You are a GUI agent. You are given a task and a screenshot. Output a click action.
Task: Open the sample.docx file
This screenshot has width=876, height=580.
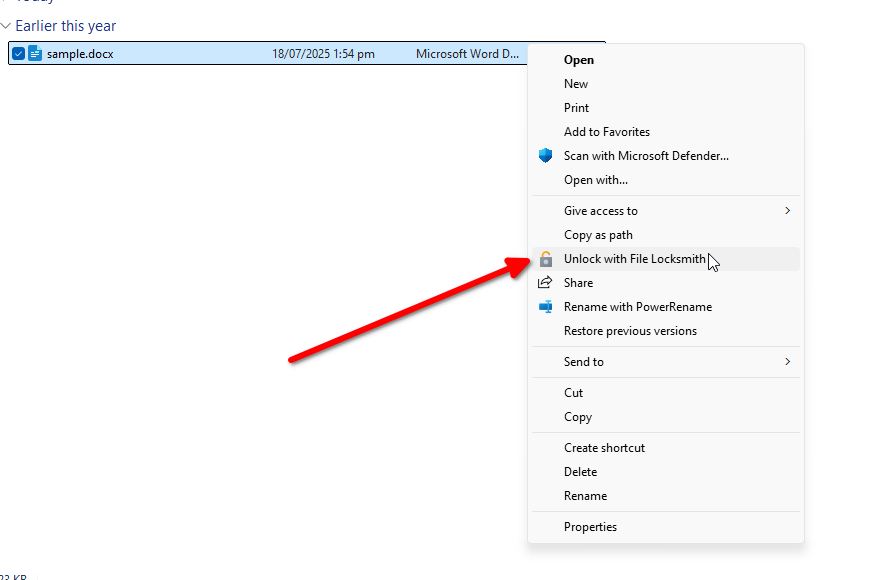[579, 59]
